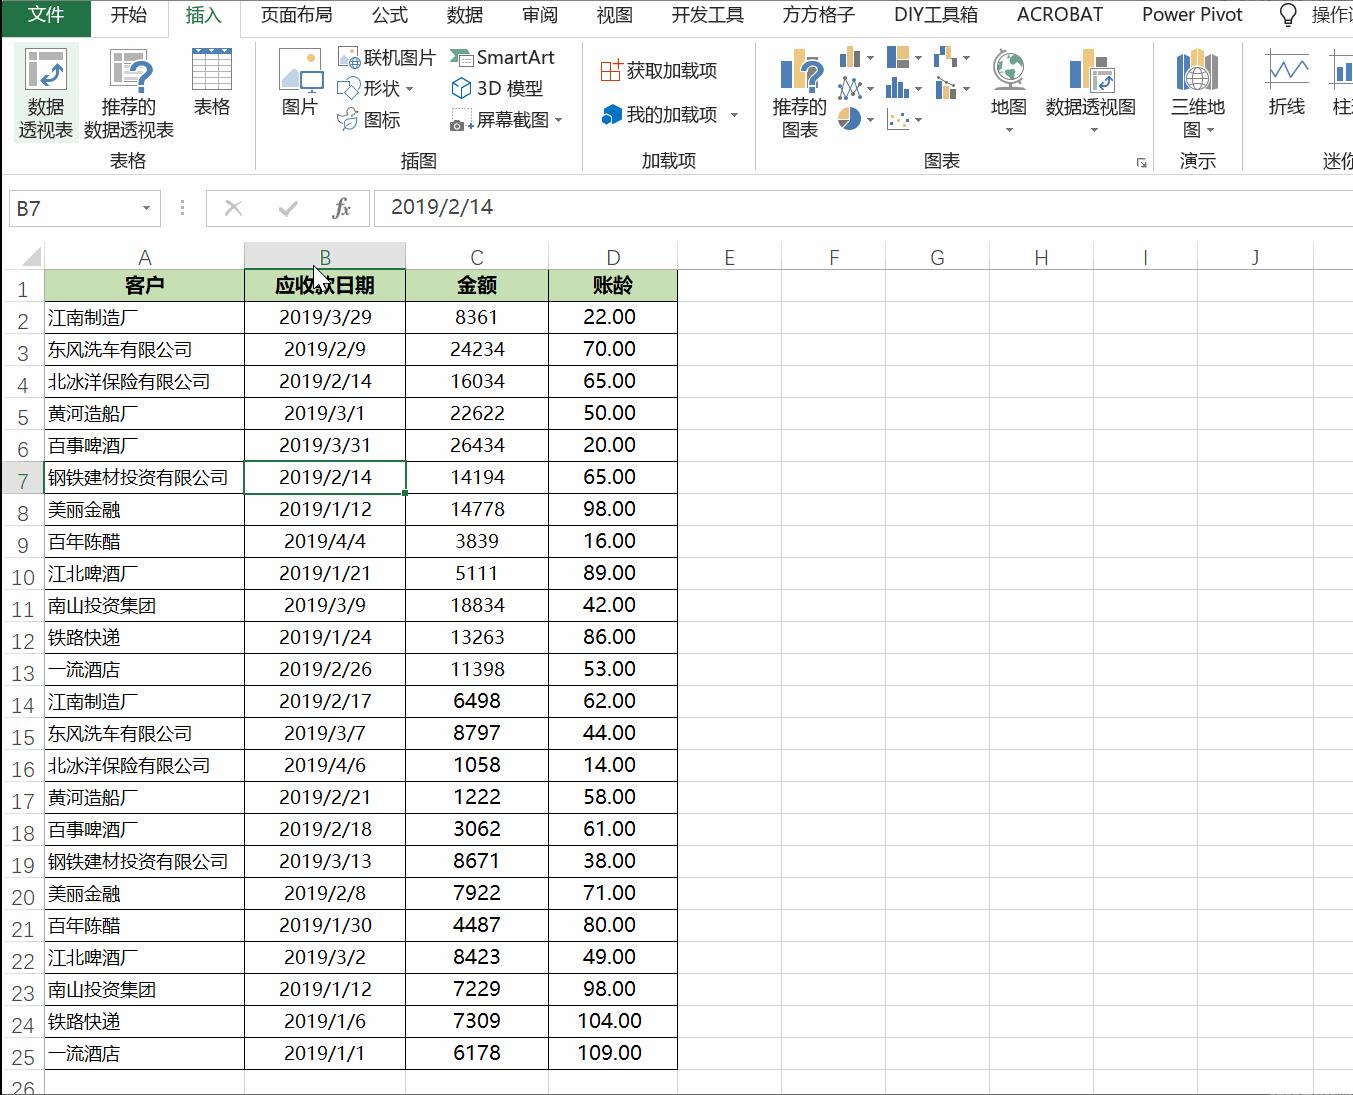Click 获取加载项 (Get Add-ins)
1353x1095 pixels.
(657, 70)
